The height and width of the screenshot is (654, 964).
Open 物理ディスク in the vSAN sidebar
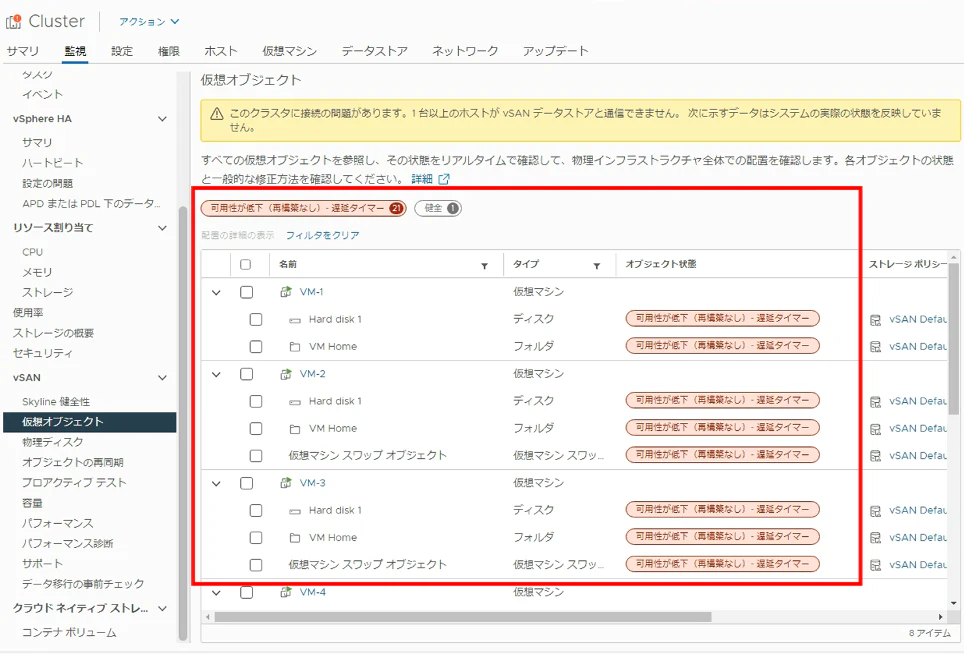[53, 442]
